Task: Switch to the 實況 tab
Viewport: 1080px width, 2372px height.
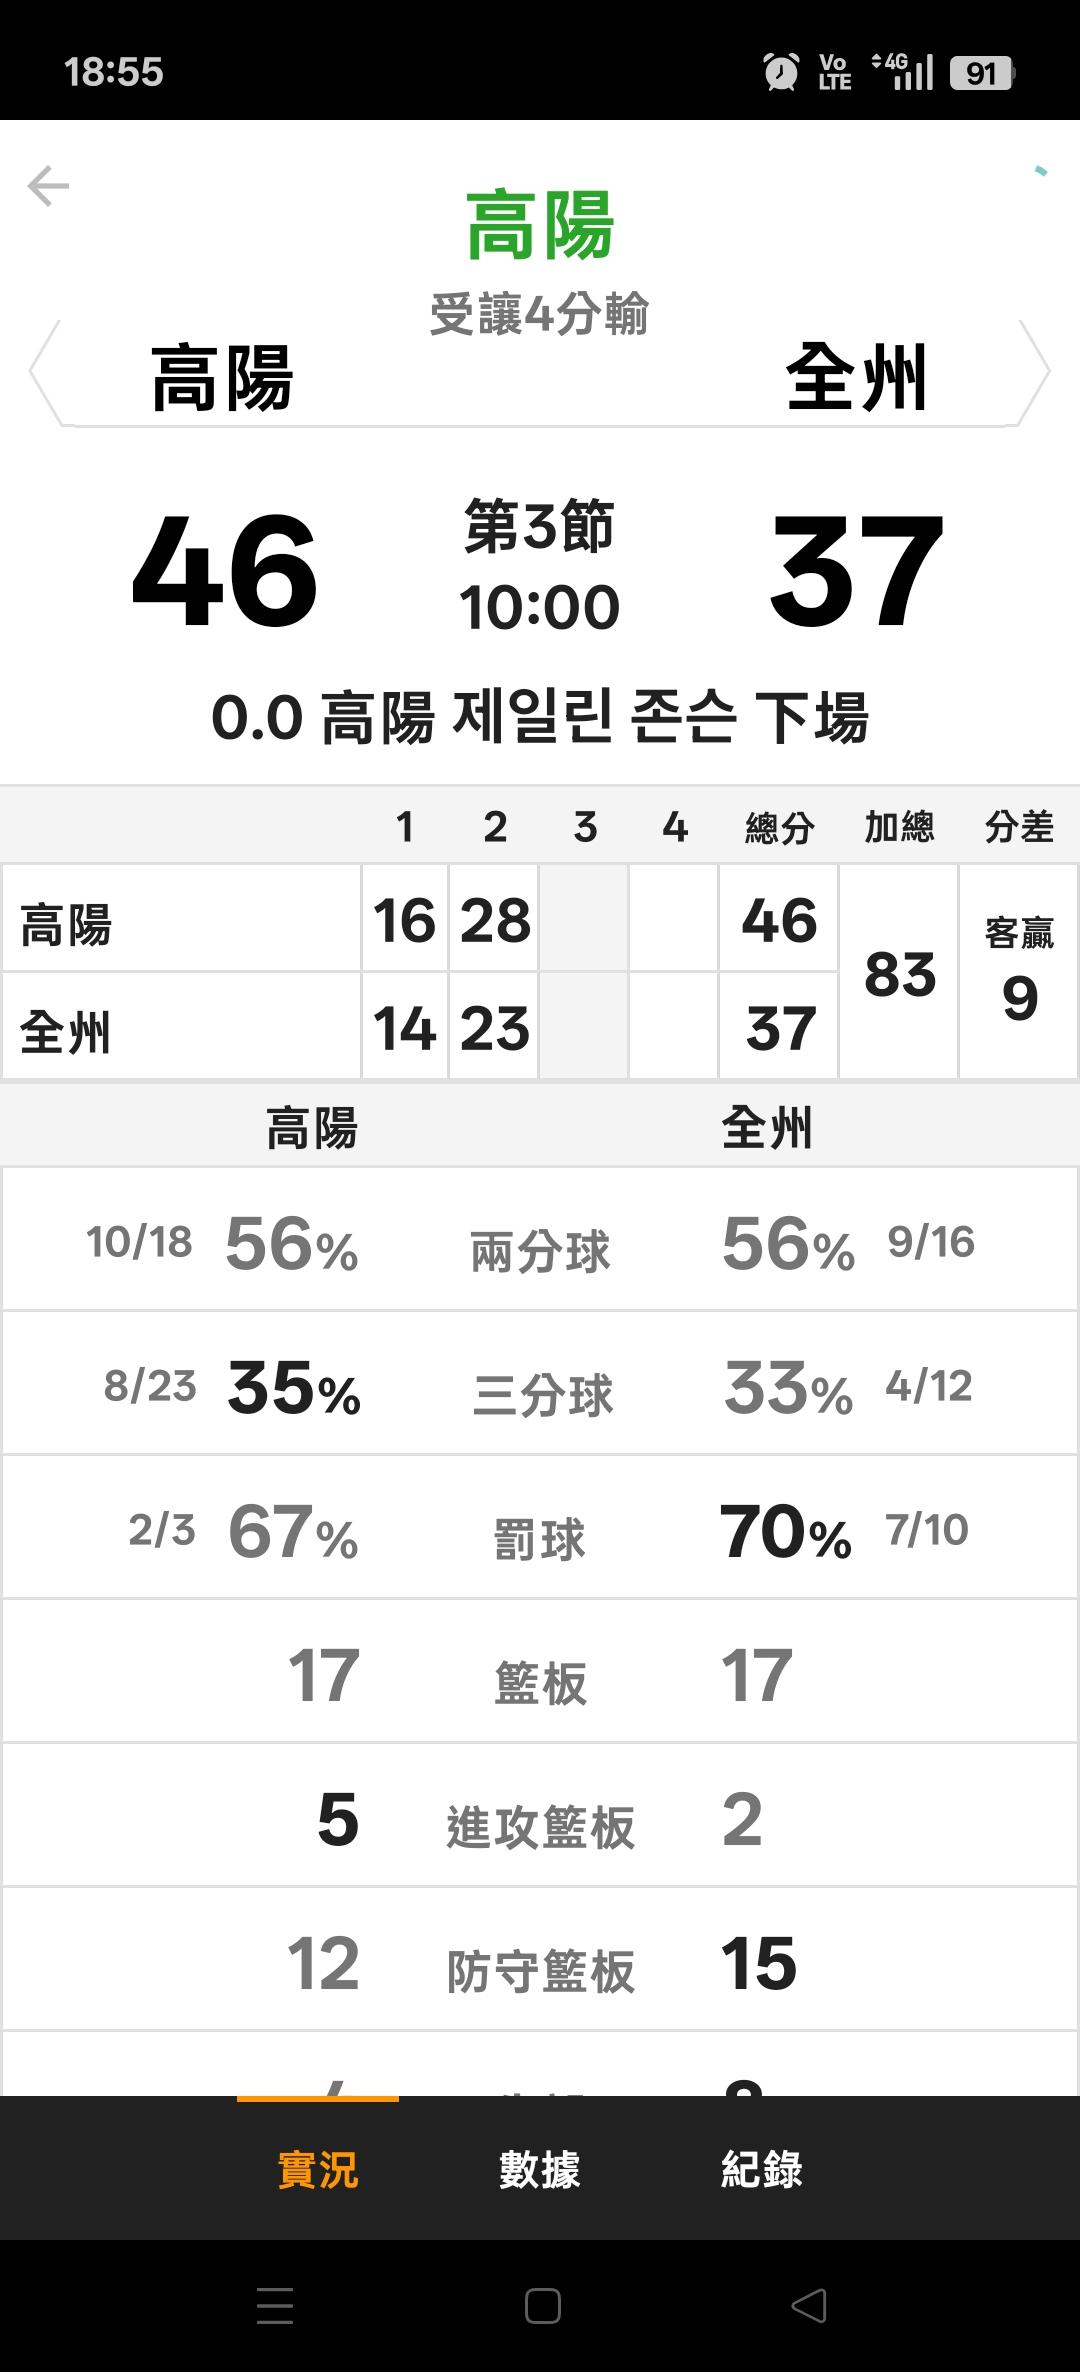Action: [x=318, y=2169]
